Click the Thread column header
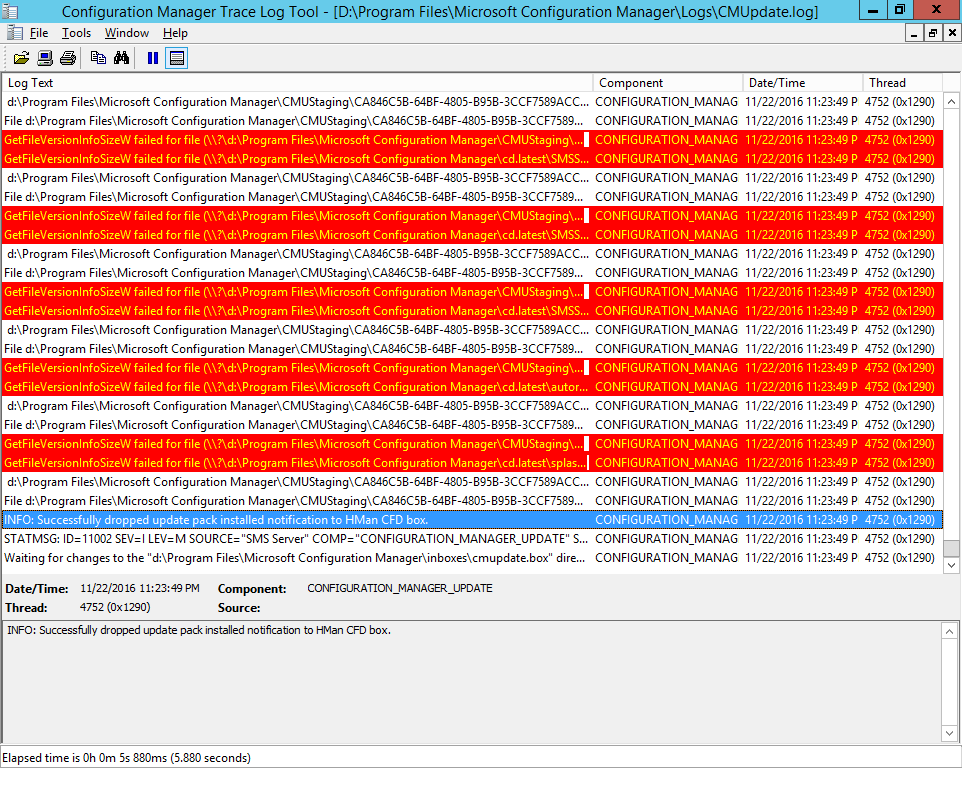This screenshot has width=962, height=799. (x=902, y=83)
